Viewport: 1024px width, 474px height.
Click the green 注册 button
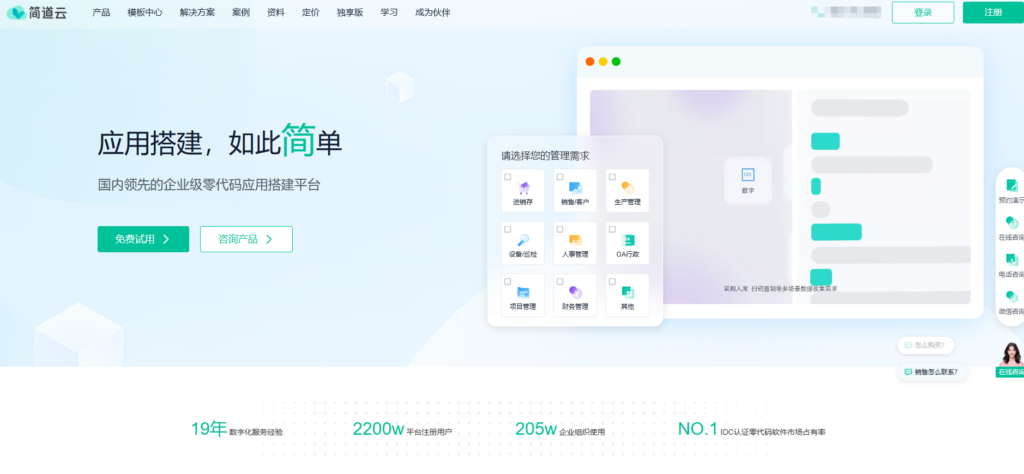point(993,12)
